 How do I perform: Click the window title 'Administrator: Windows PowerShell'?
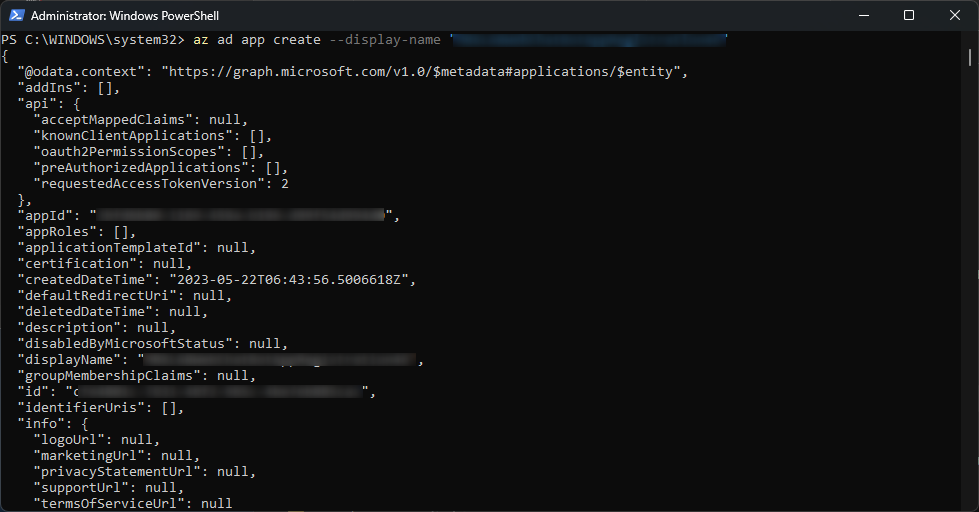[x=125, y=16]
